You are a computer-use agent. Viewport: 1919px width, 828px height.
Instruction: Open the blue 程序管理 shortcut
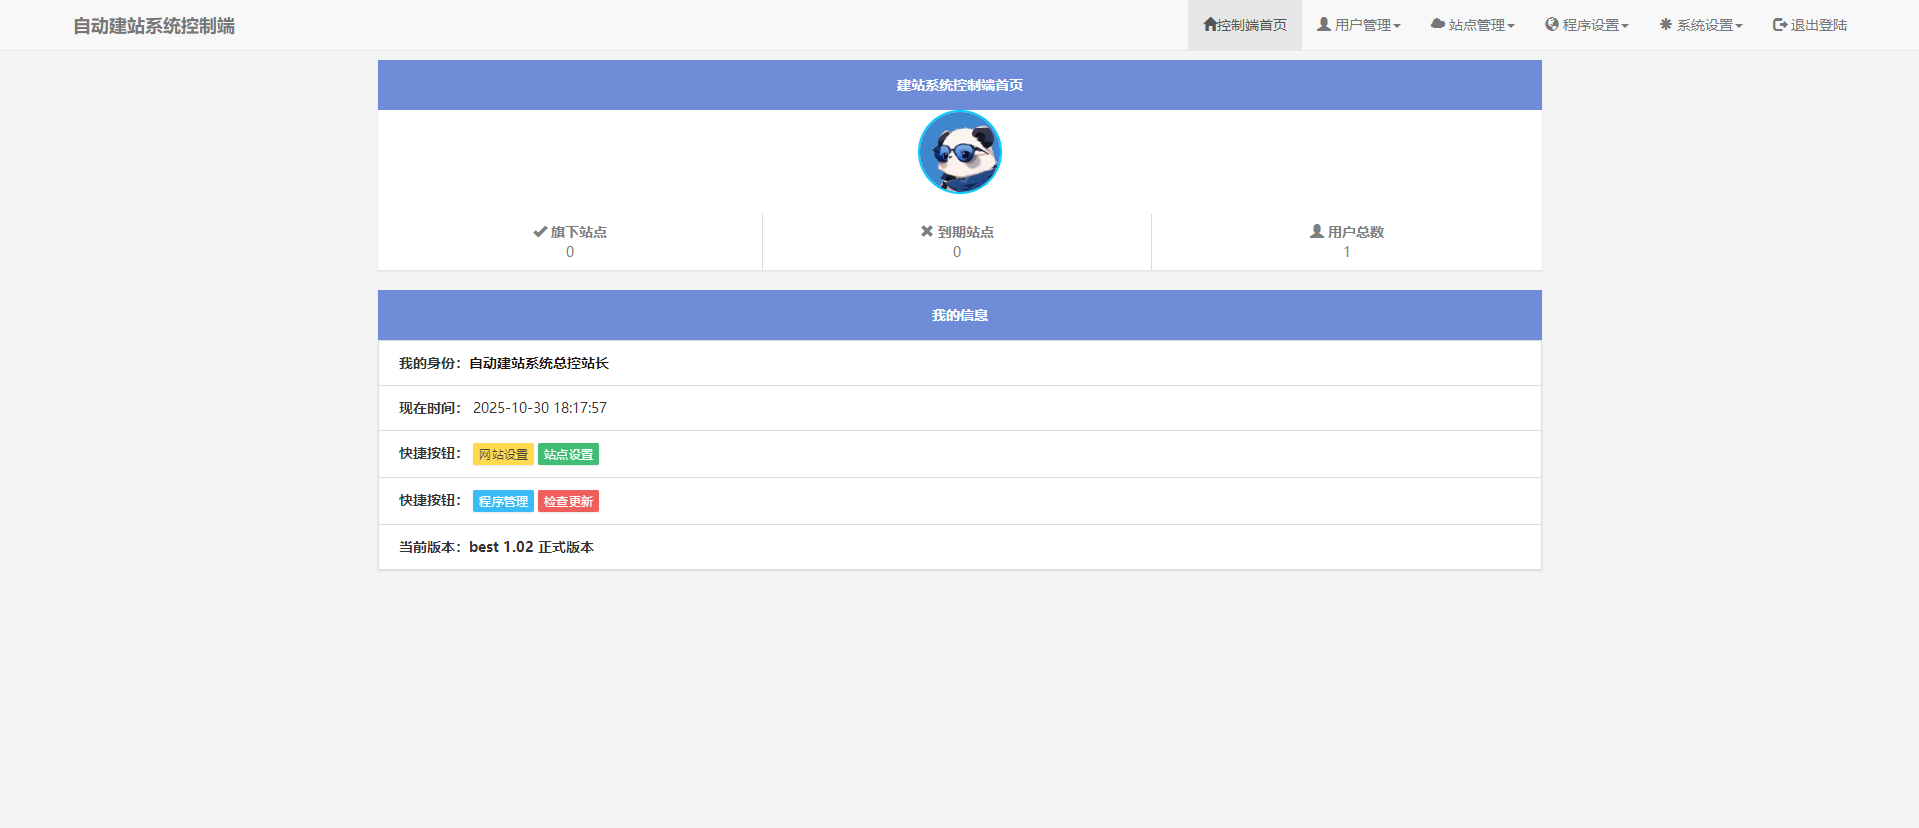tap(503, 501)
